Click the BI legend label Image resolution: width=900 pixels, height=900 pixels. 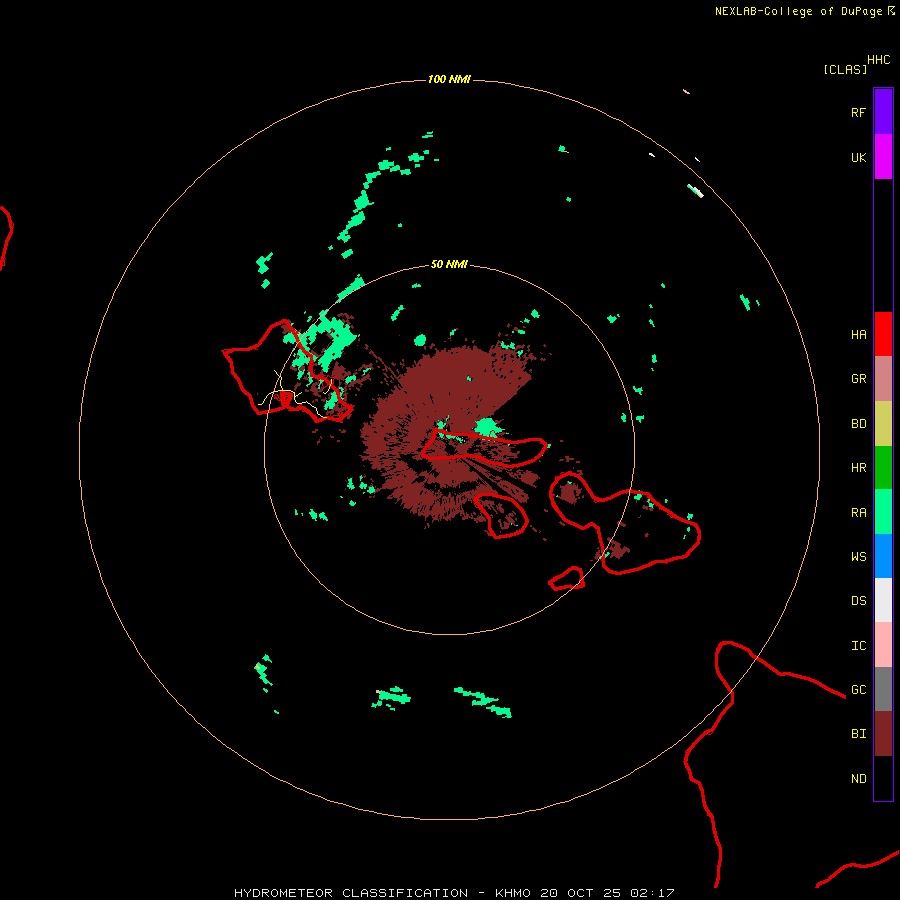coord(858,734)
